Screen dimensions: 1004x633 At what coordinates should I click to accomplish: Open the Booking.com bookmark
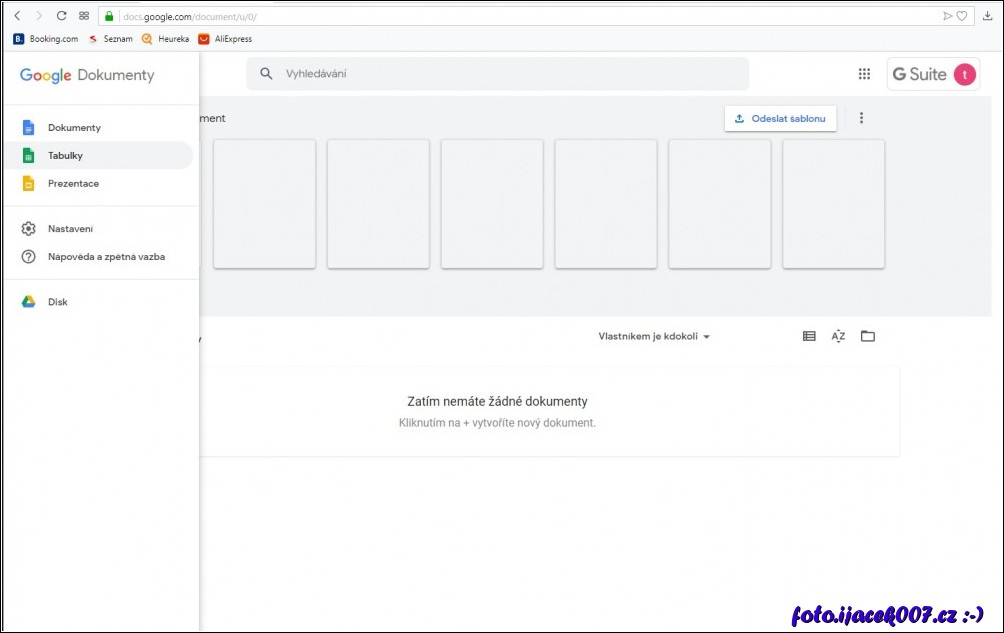tap(45, 38)
